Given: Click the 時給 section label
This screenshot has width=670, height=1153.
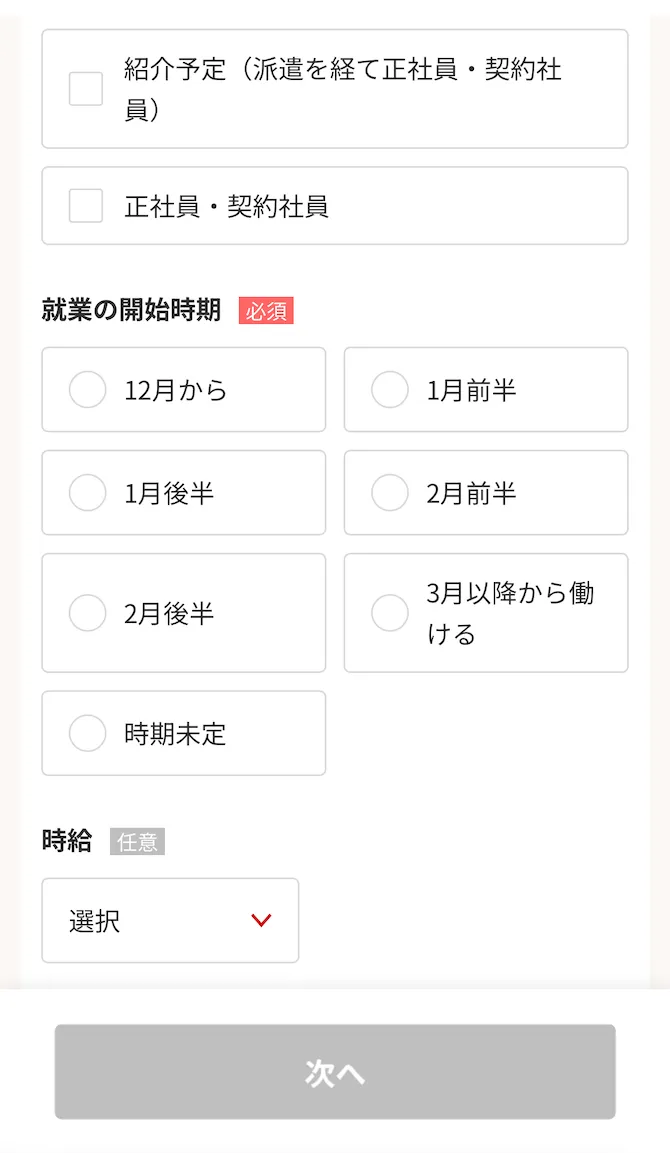Looking at the screenshot, I should (x=65, y=840).
